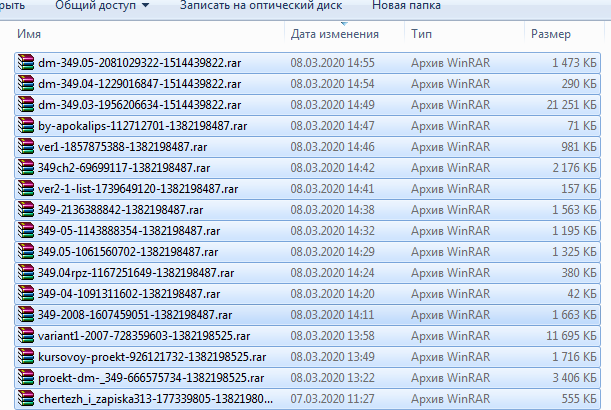
Task: Click the archive icon of 349-05-1143888354-1382198487.rar
Action: click(26, 231)
